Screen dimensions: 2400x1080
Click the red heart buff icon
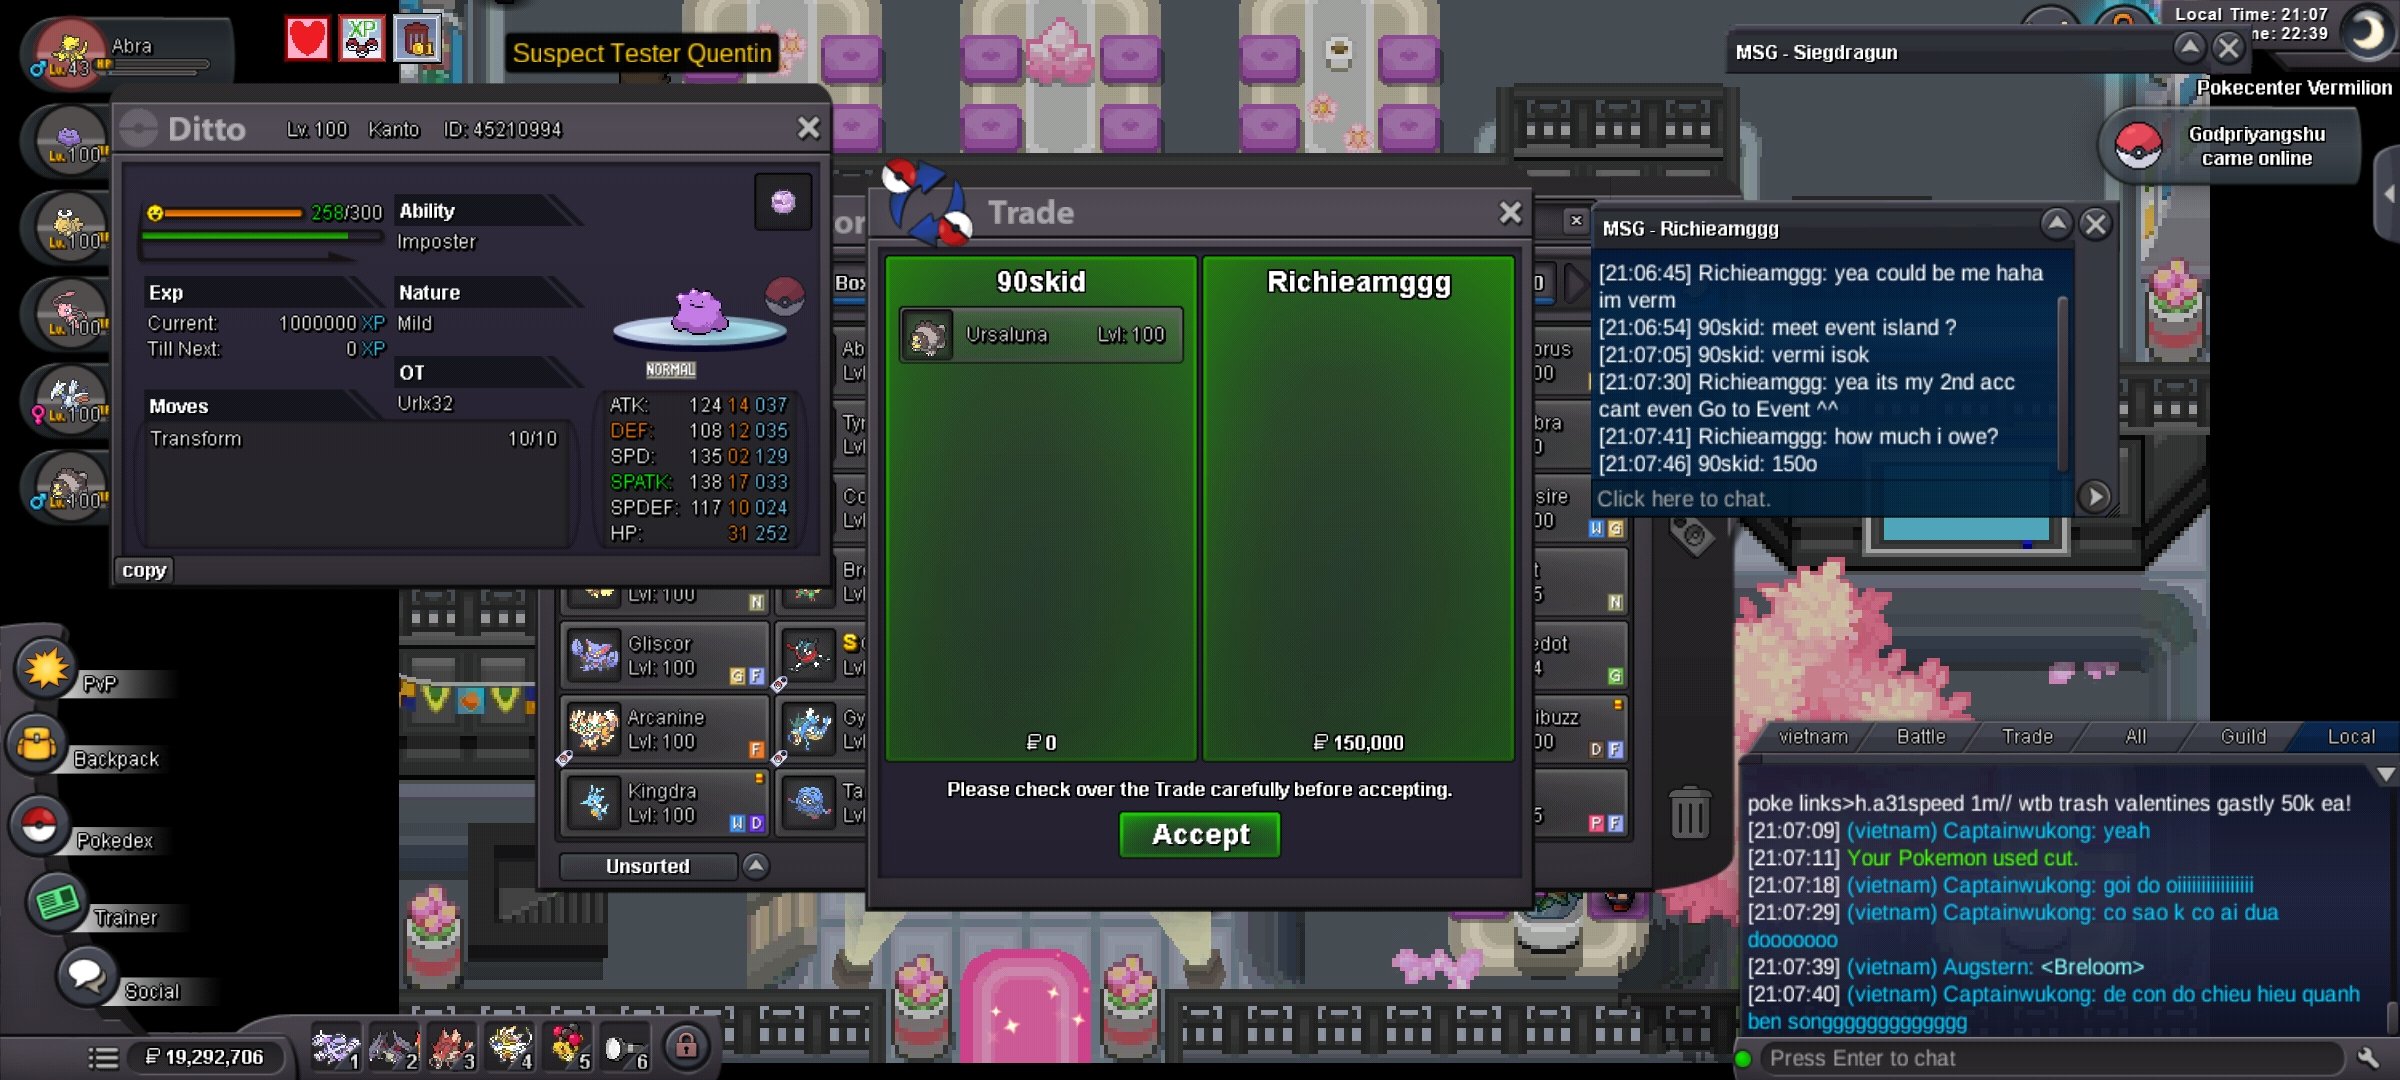tap(307, 40)
